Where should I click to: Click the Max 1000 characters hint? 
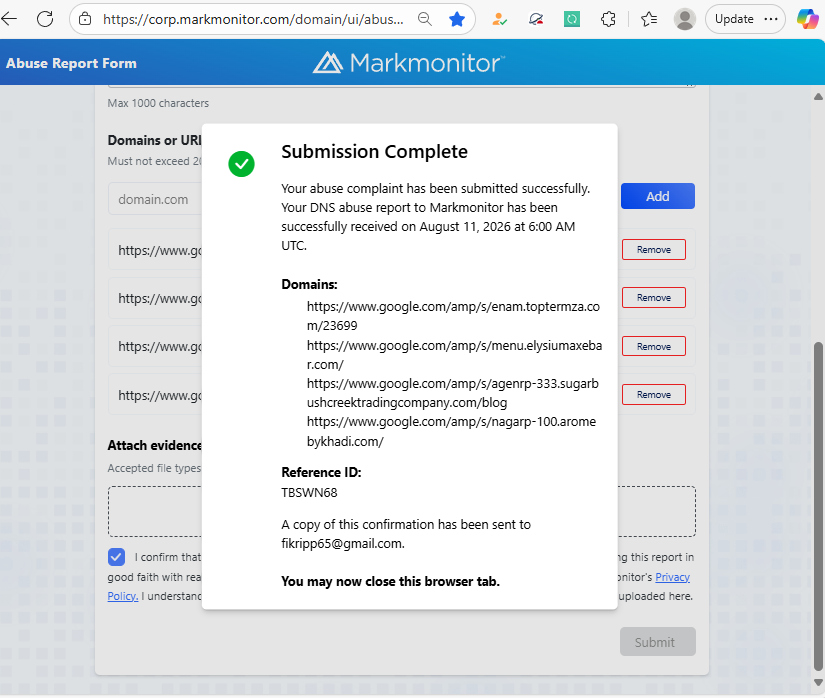158,103
